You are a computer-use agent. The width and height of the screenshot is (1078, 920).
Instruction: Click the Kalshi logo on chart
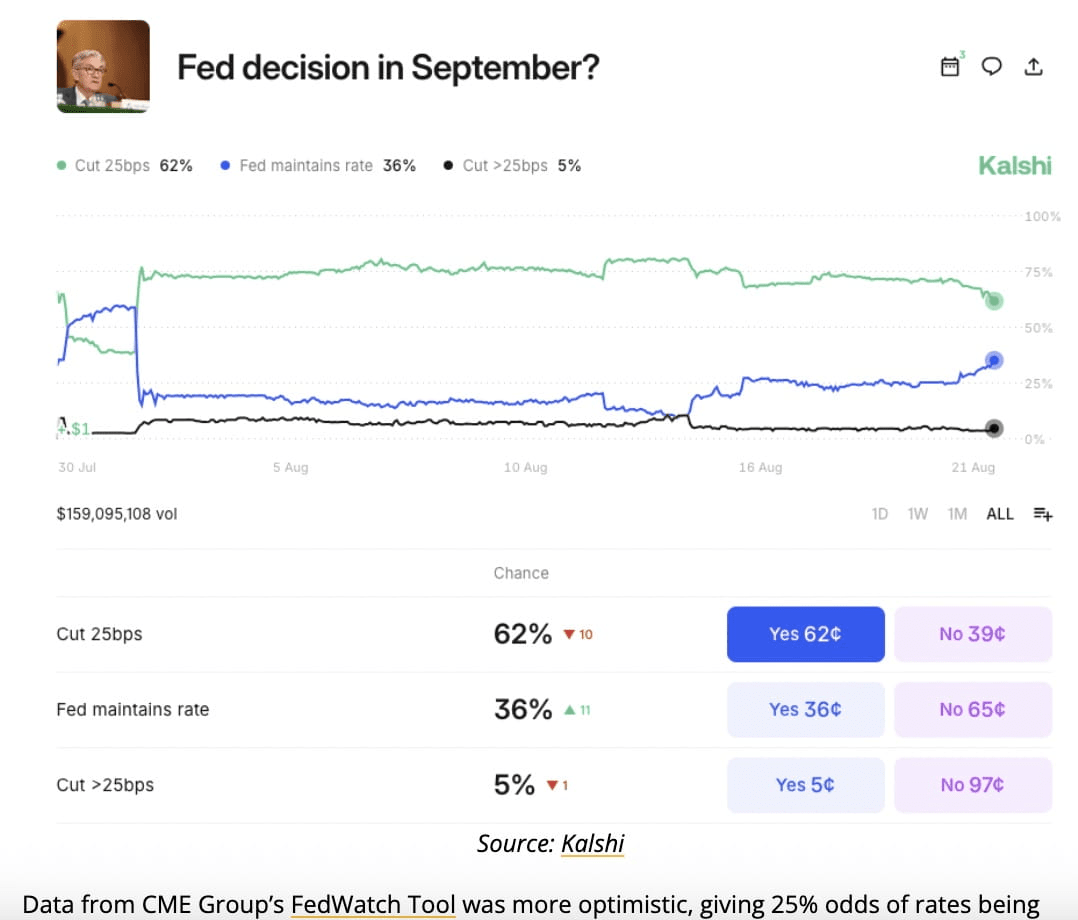point(1014,166)
